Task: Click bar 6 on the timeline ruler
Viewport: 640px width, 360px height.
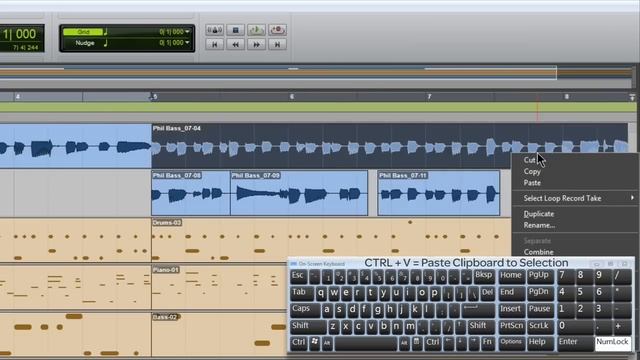Action: (291, 97)
